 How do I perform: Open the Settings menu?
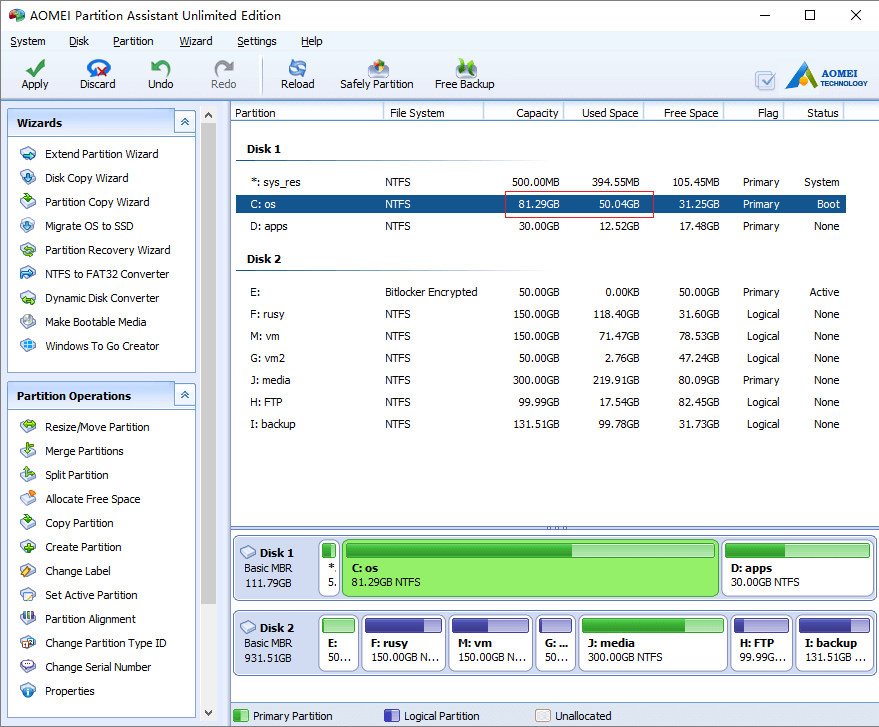point(257,41)
